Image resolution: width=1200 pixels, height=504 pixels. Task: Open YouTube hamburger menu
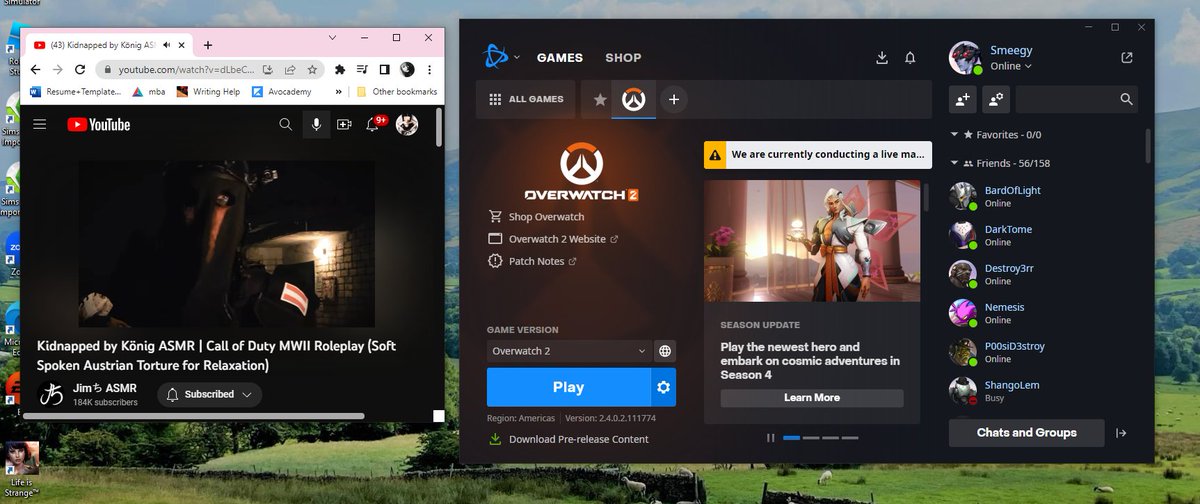point(40,124)
